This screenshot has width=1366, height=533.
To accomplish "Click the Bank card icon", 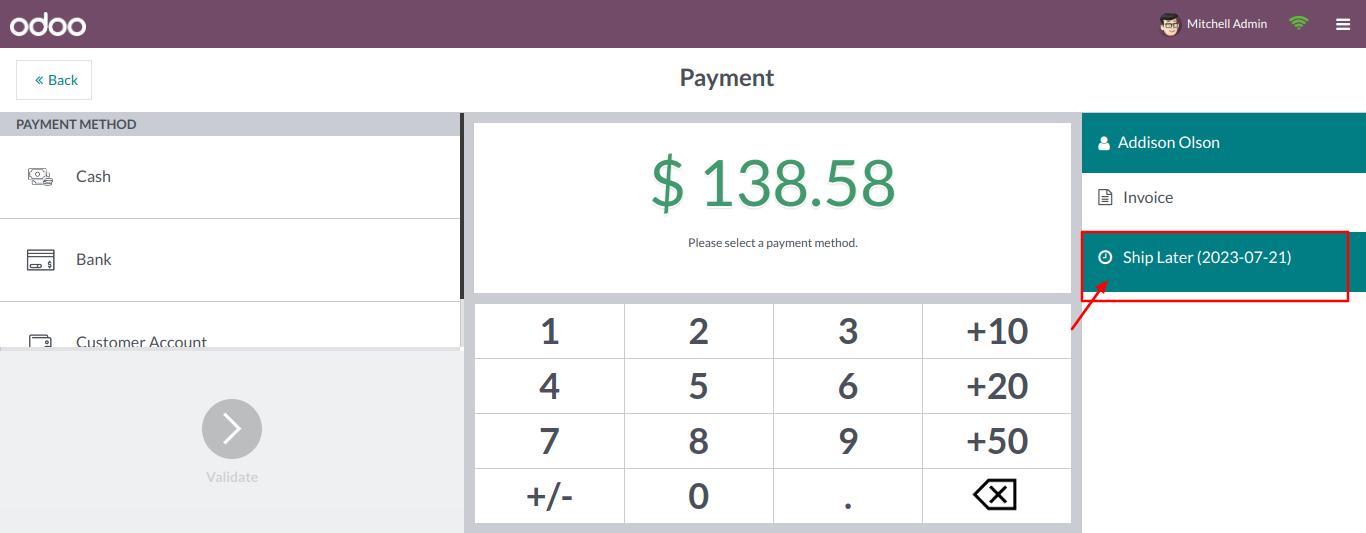I will click(x=40, y=260).
